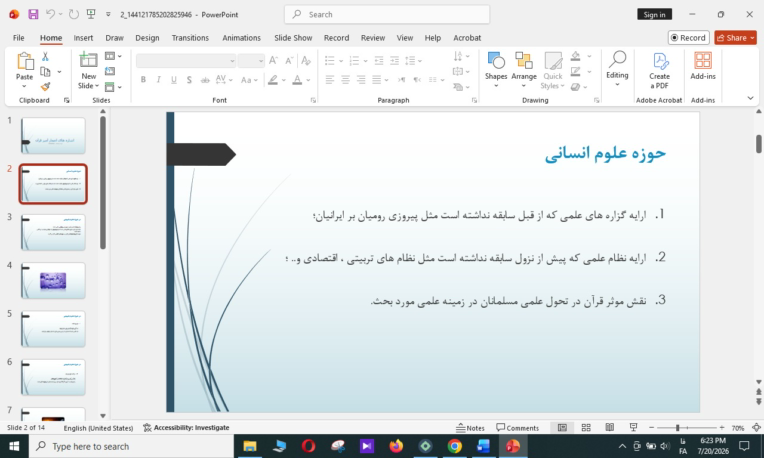The image size is (764, 458).
Task: Click the Shapes icon in Drawing group
Action: click(x=496, y=61)
